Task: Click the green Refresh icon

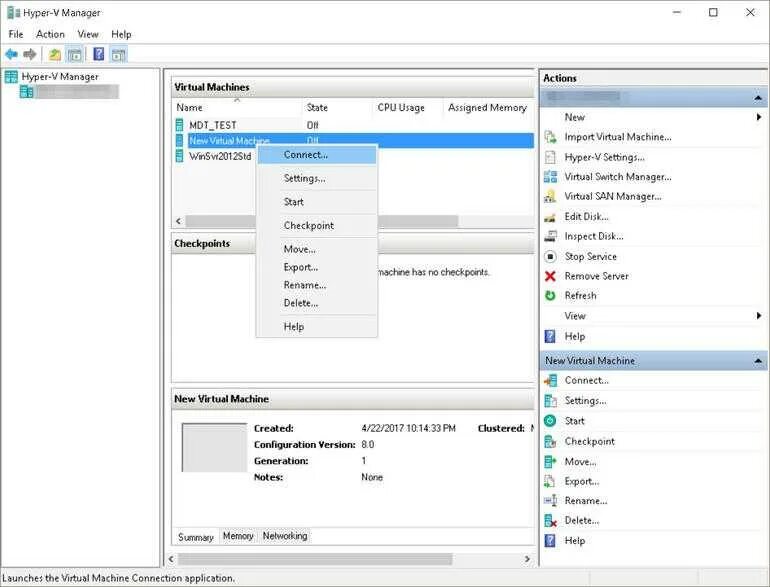Action: 550,296
